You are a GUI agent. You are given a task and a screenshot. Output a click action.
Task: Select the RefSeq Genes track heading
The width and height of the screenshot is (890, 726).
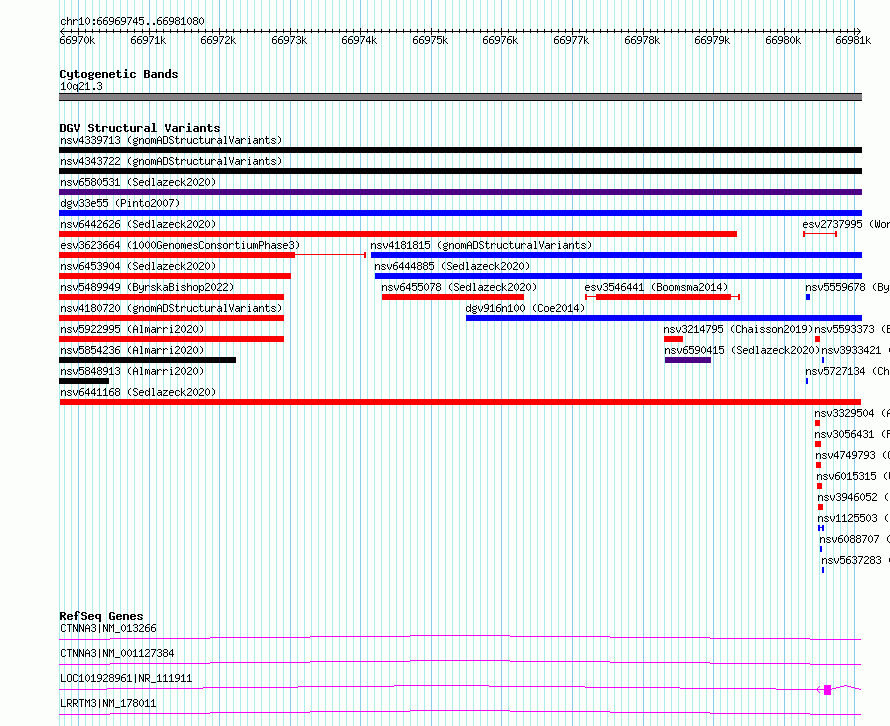coord(101,616)
